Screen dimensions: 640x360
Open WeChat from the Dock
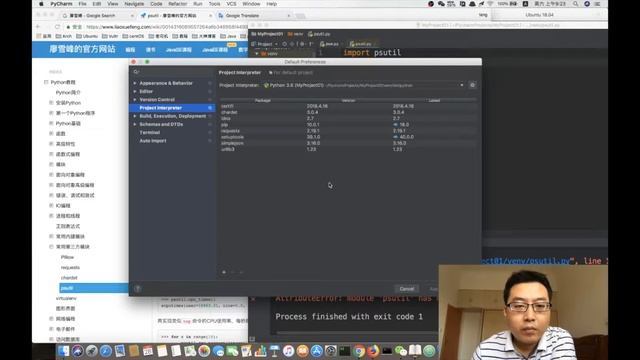401,351
